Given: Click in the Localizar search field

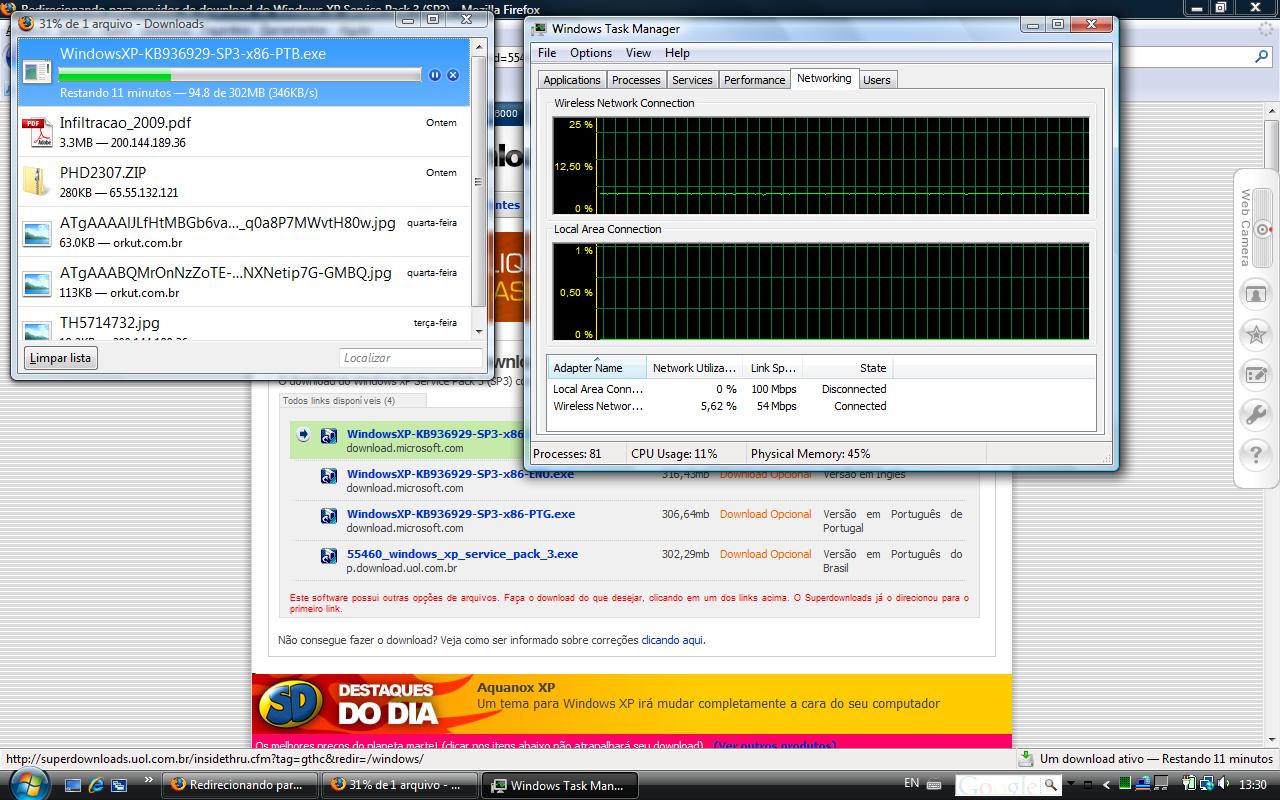Looking at the screenshot, I should tap(410, 358).
